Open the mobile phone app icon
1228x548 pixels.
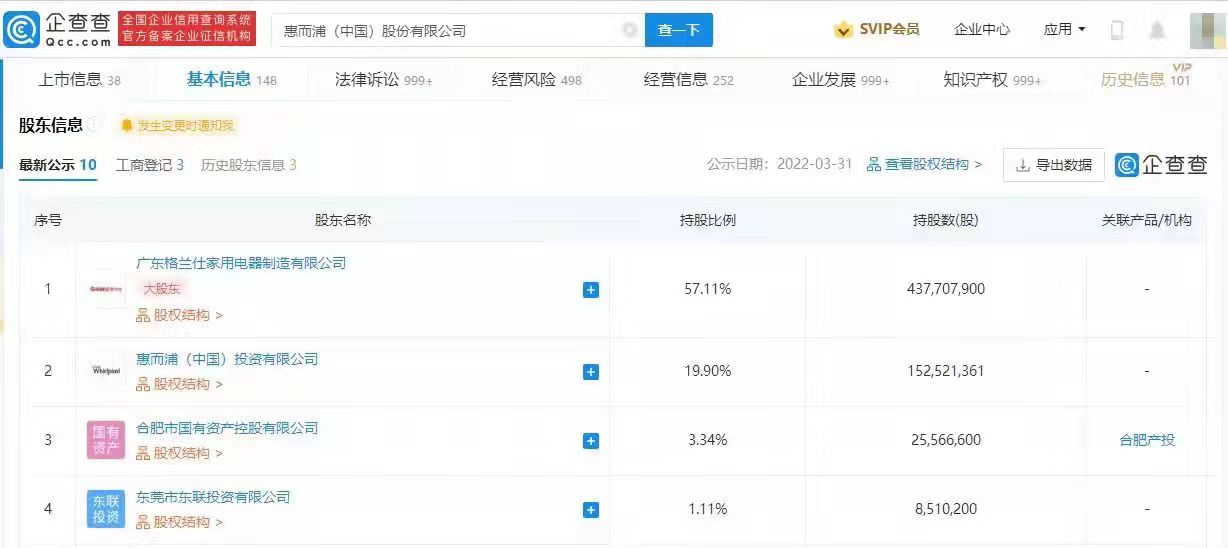tap(1117, 30)
